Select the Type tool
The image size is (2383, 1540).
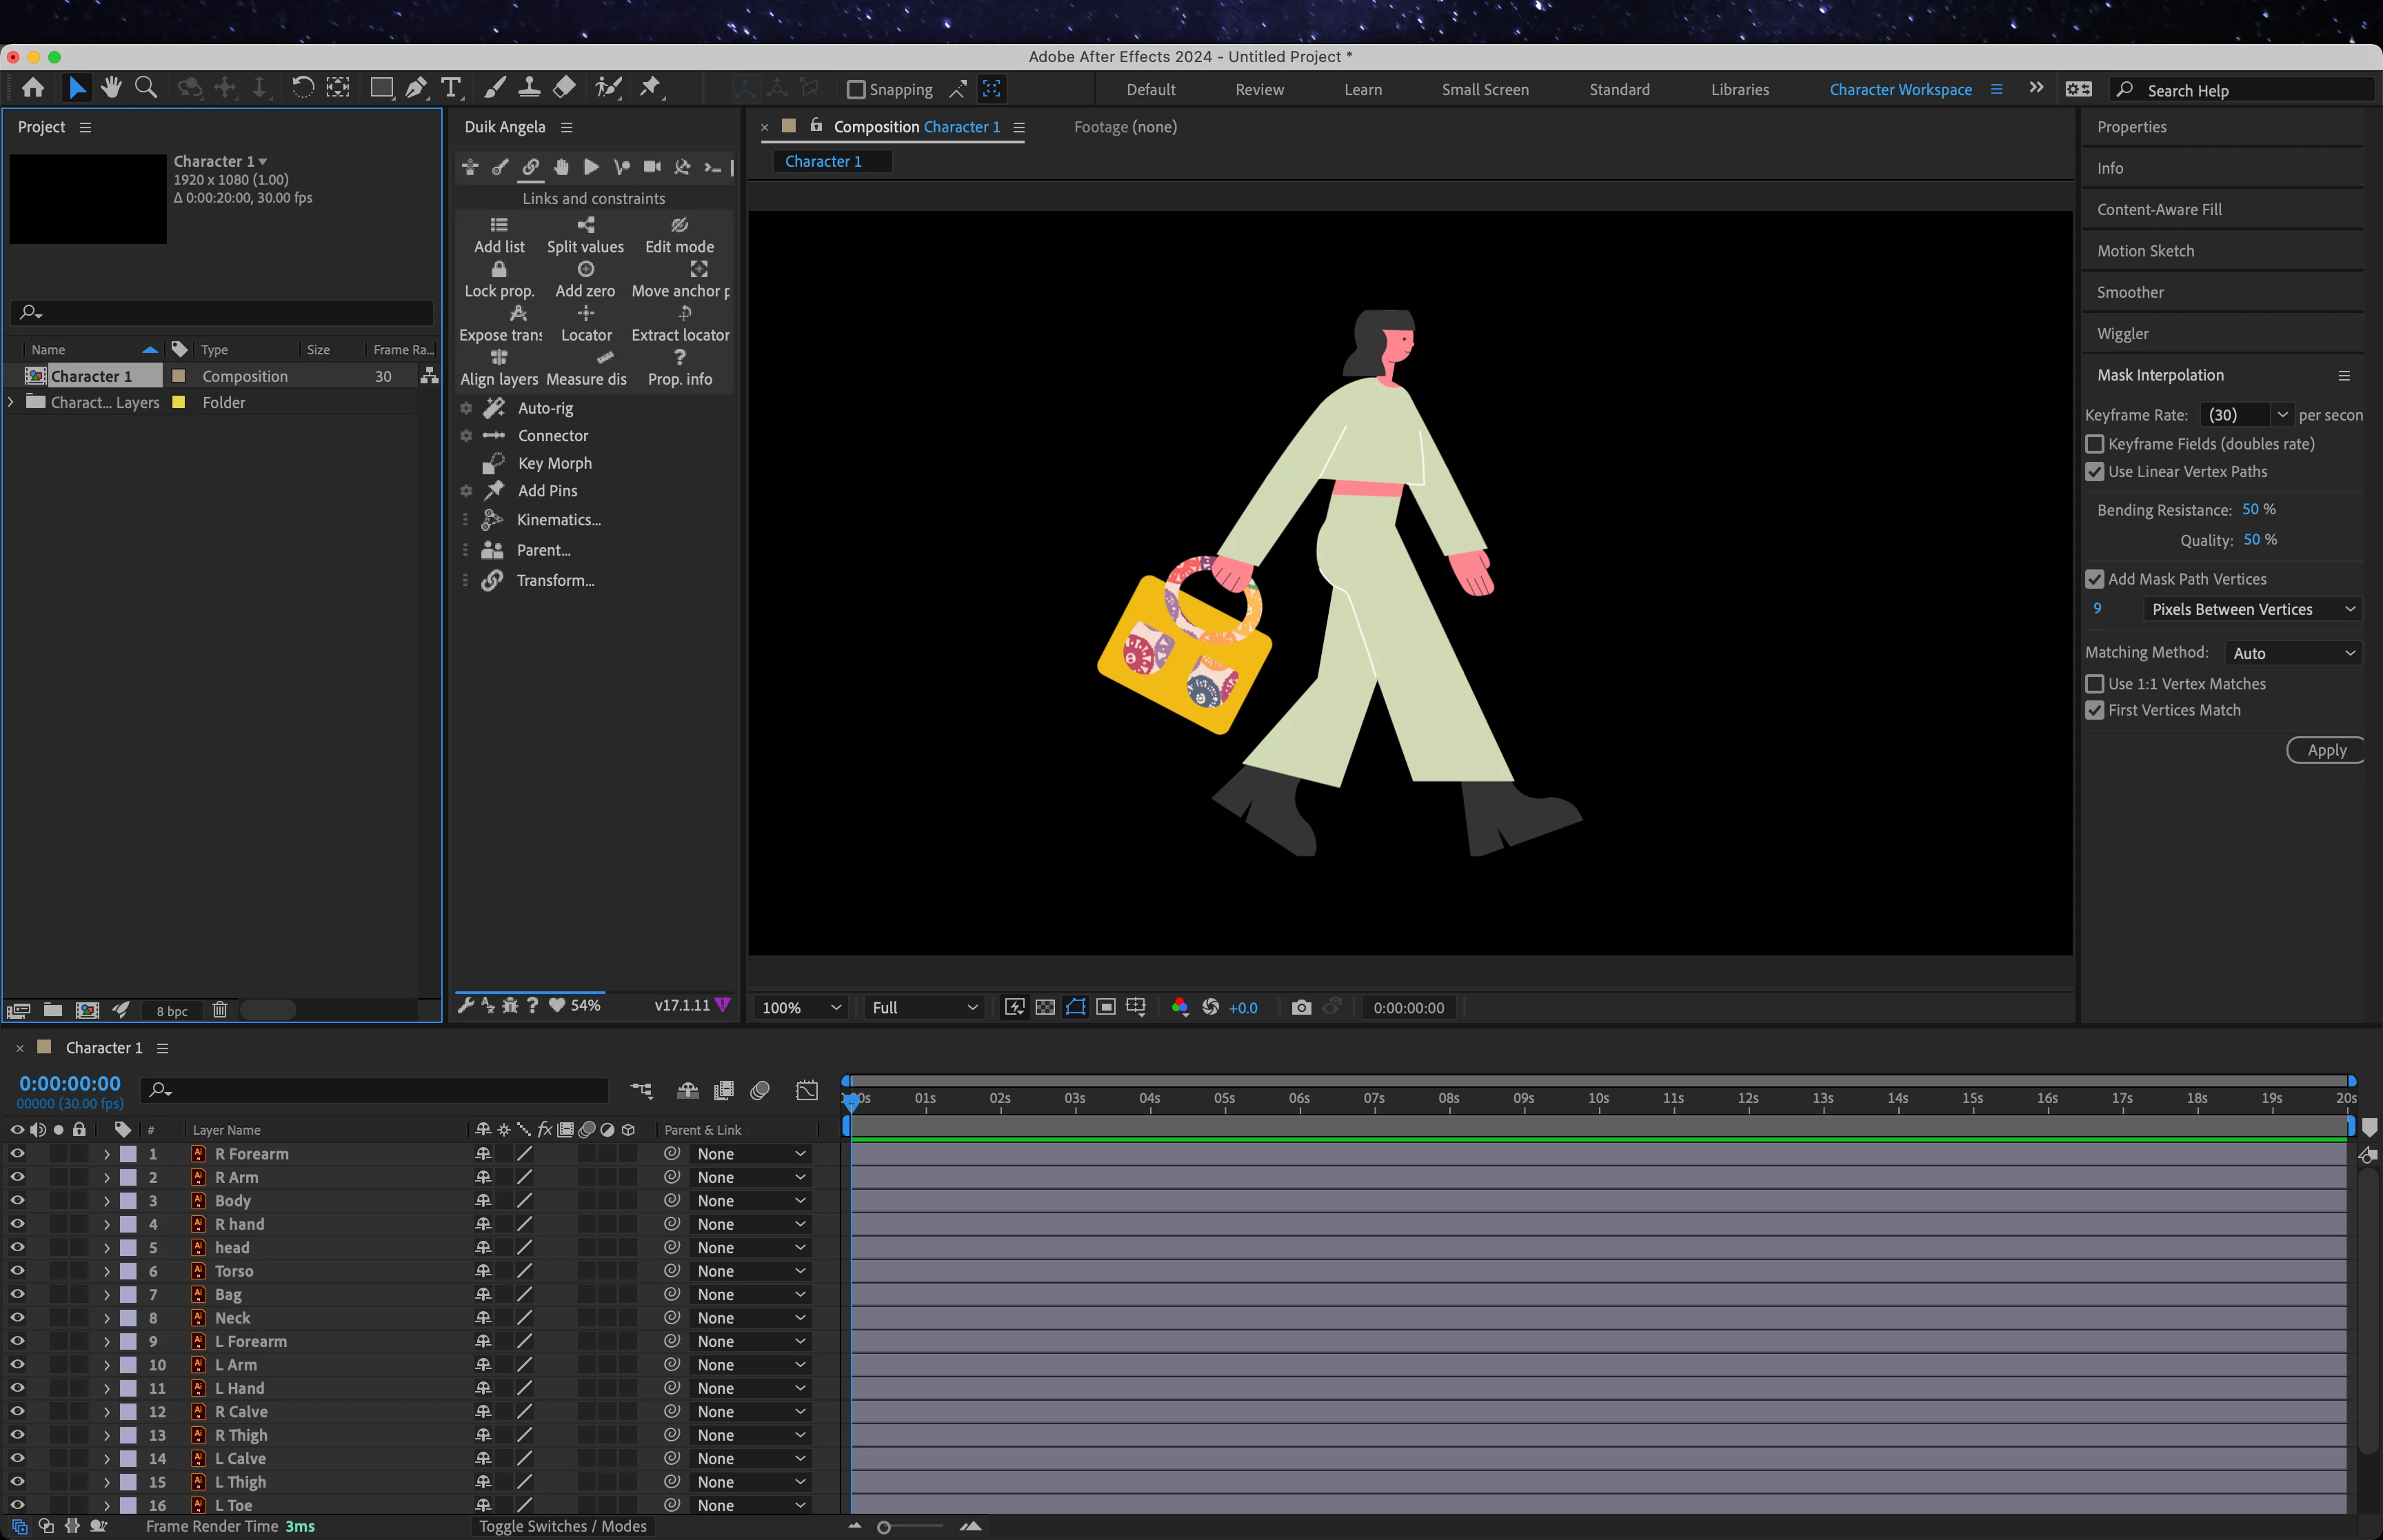coord(451,88)
